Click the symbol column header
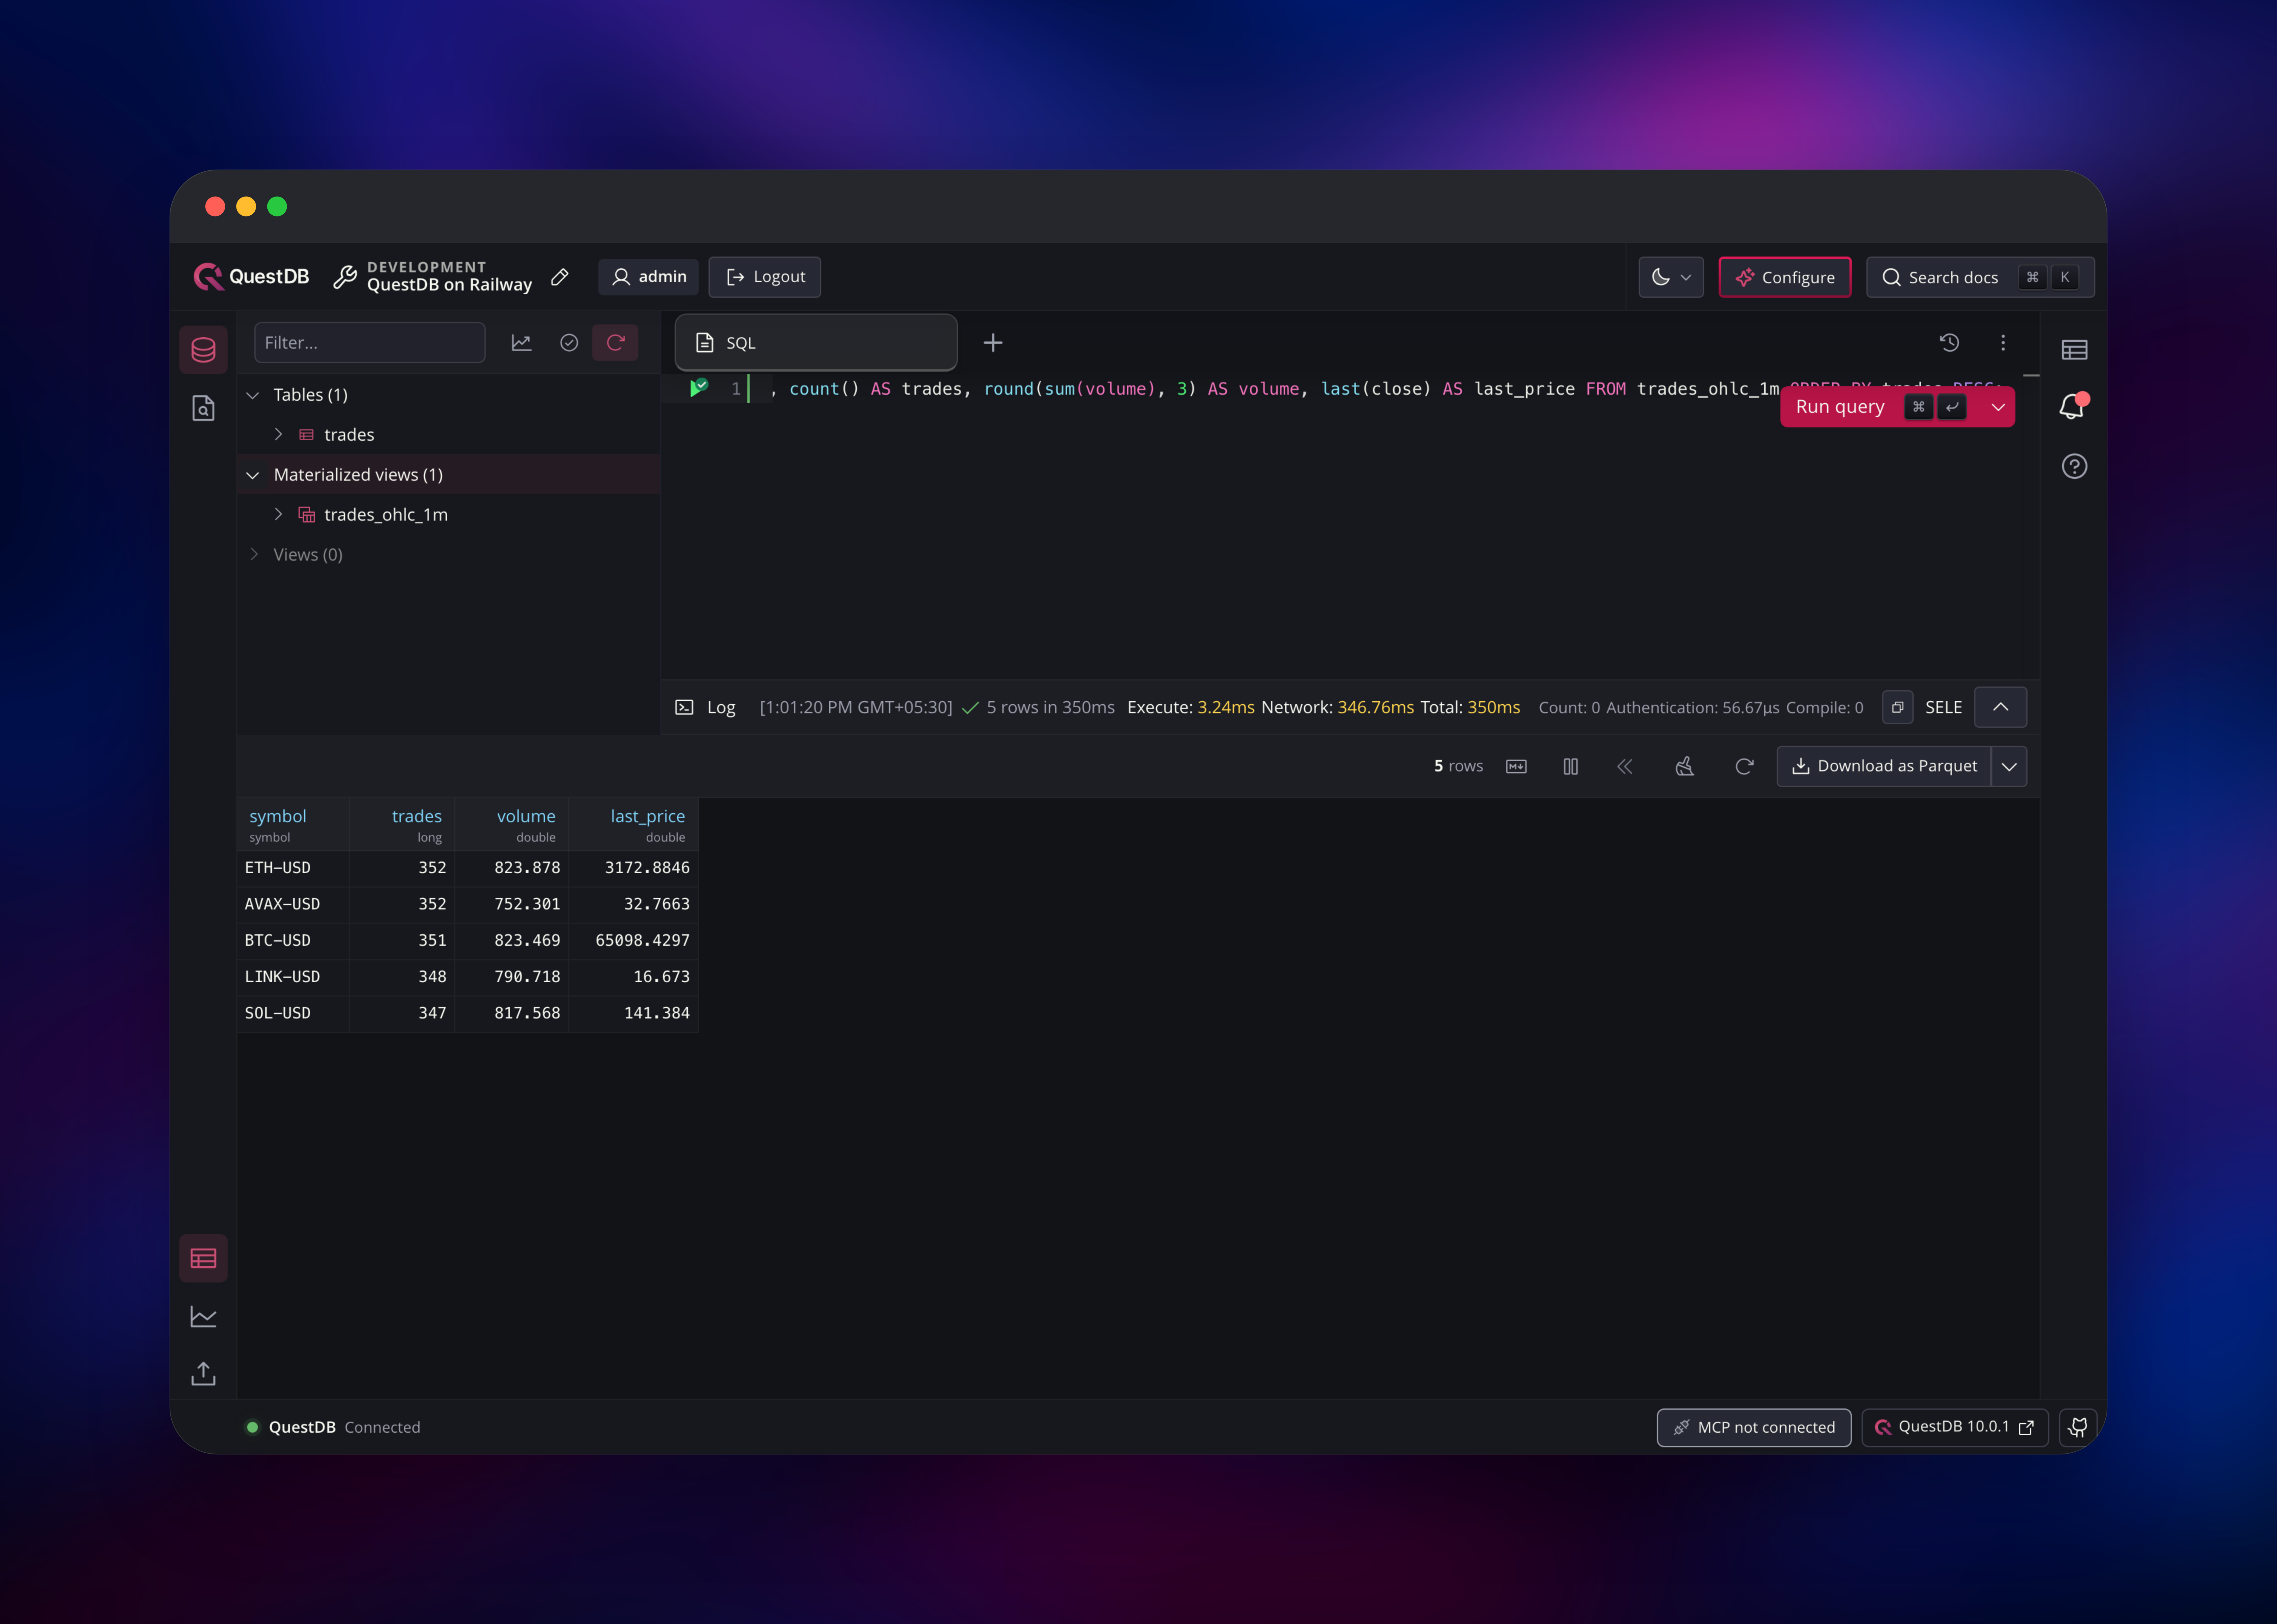Screen dimensions: 2277x1624 (x=293, y=825)
